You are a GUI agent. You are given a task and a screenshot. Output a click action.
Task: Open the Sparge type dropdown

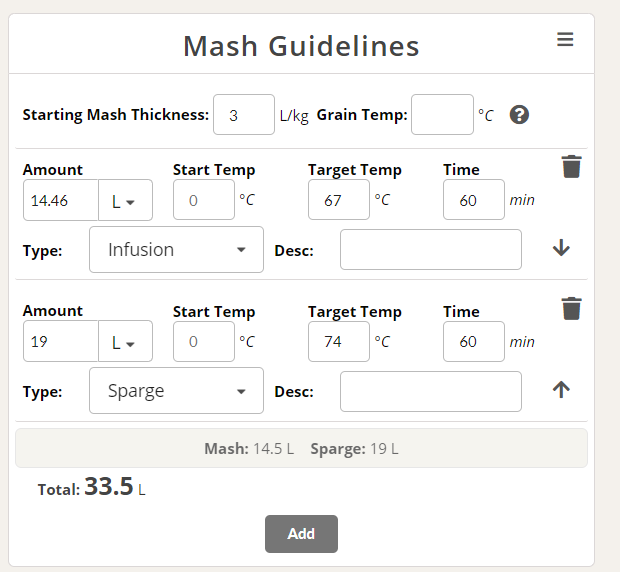tap(176, 391)
